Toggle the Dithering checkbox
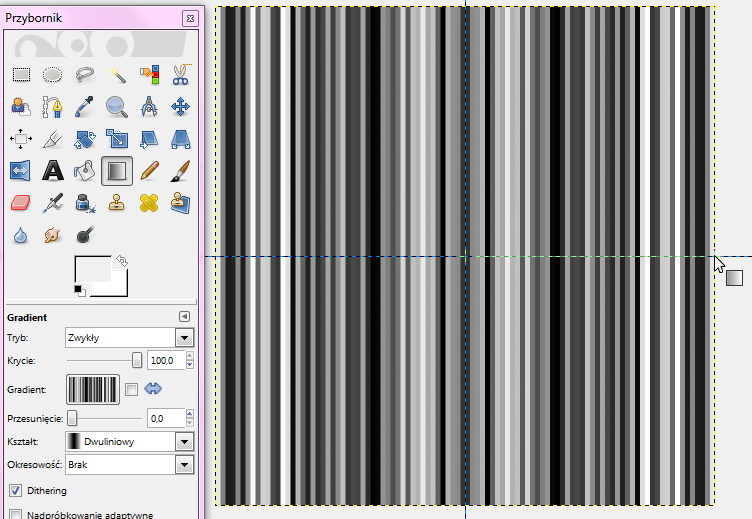Viewport: 752px width, 519px height. (15, 491)
